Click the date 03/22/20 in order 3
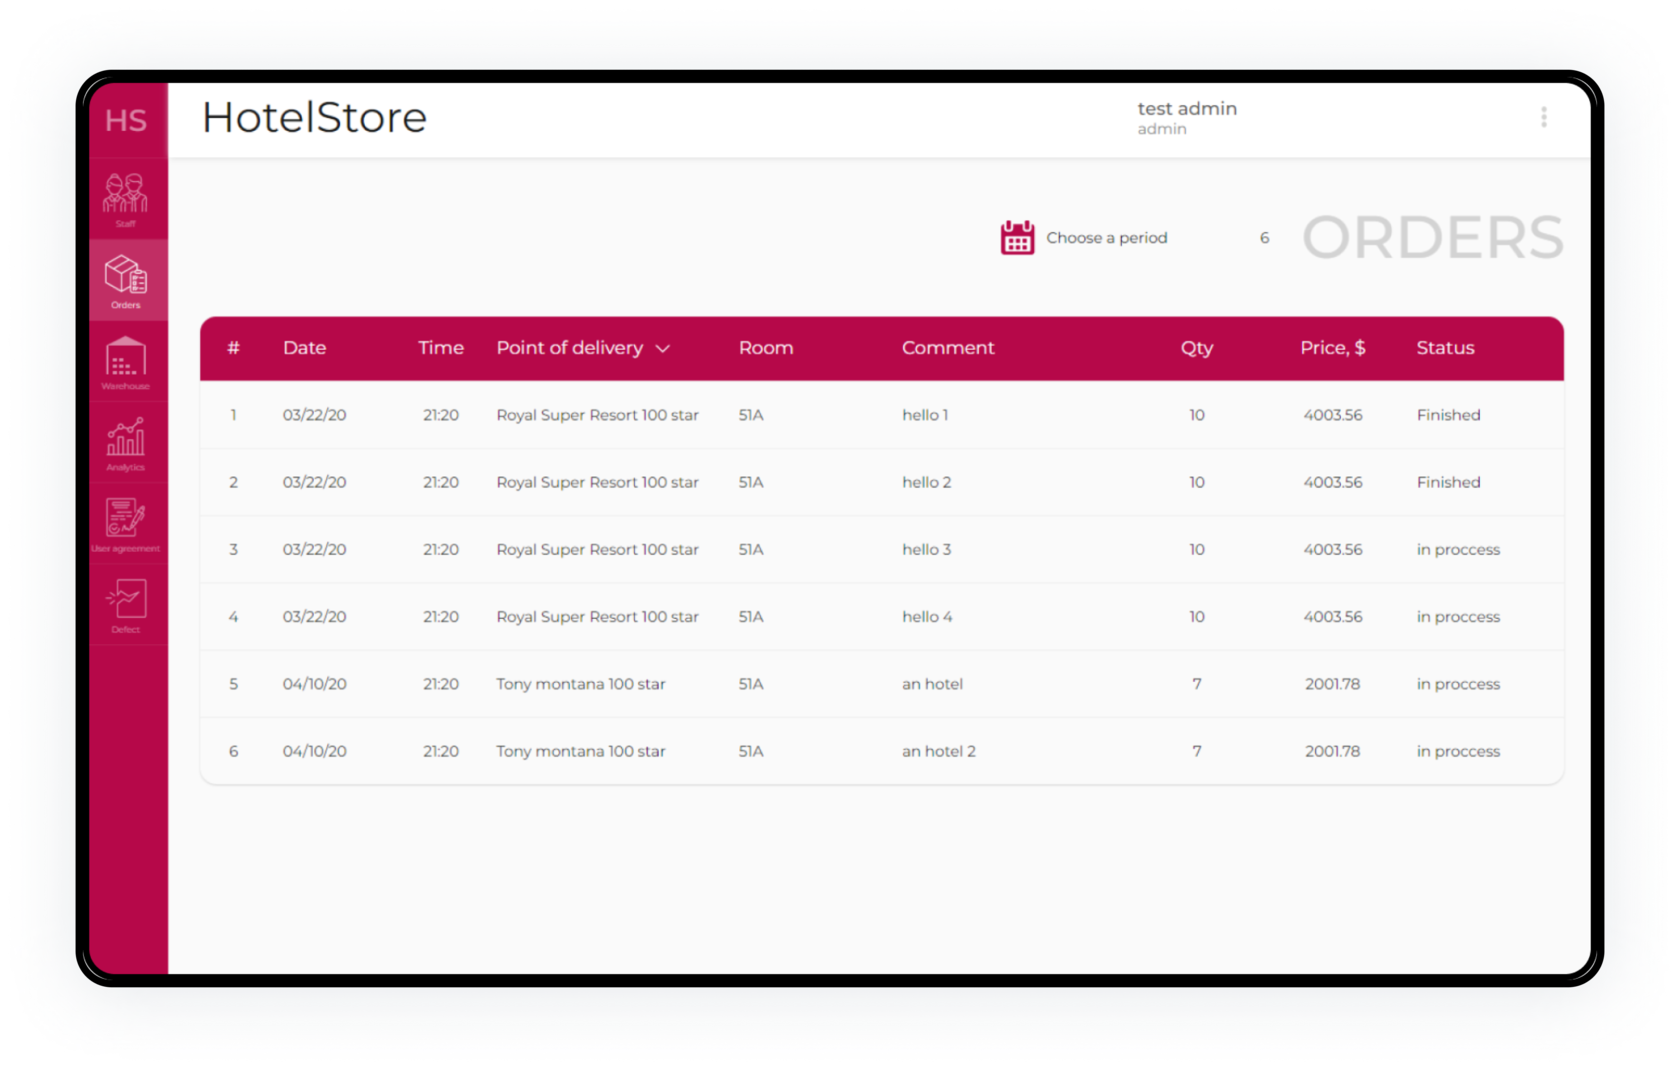Image resolution: width=1680 pixels, height=1069 pixels. coord(314,549)
